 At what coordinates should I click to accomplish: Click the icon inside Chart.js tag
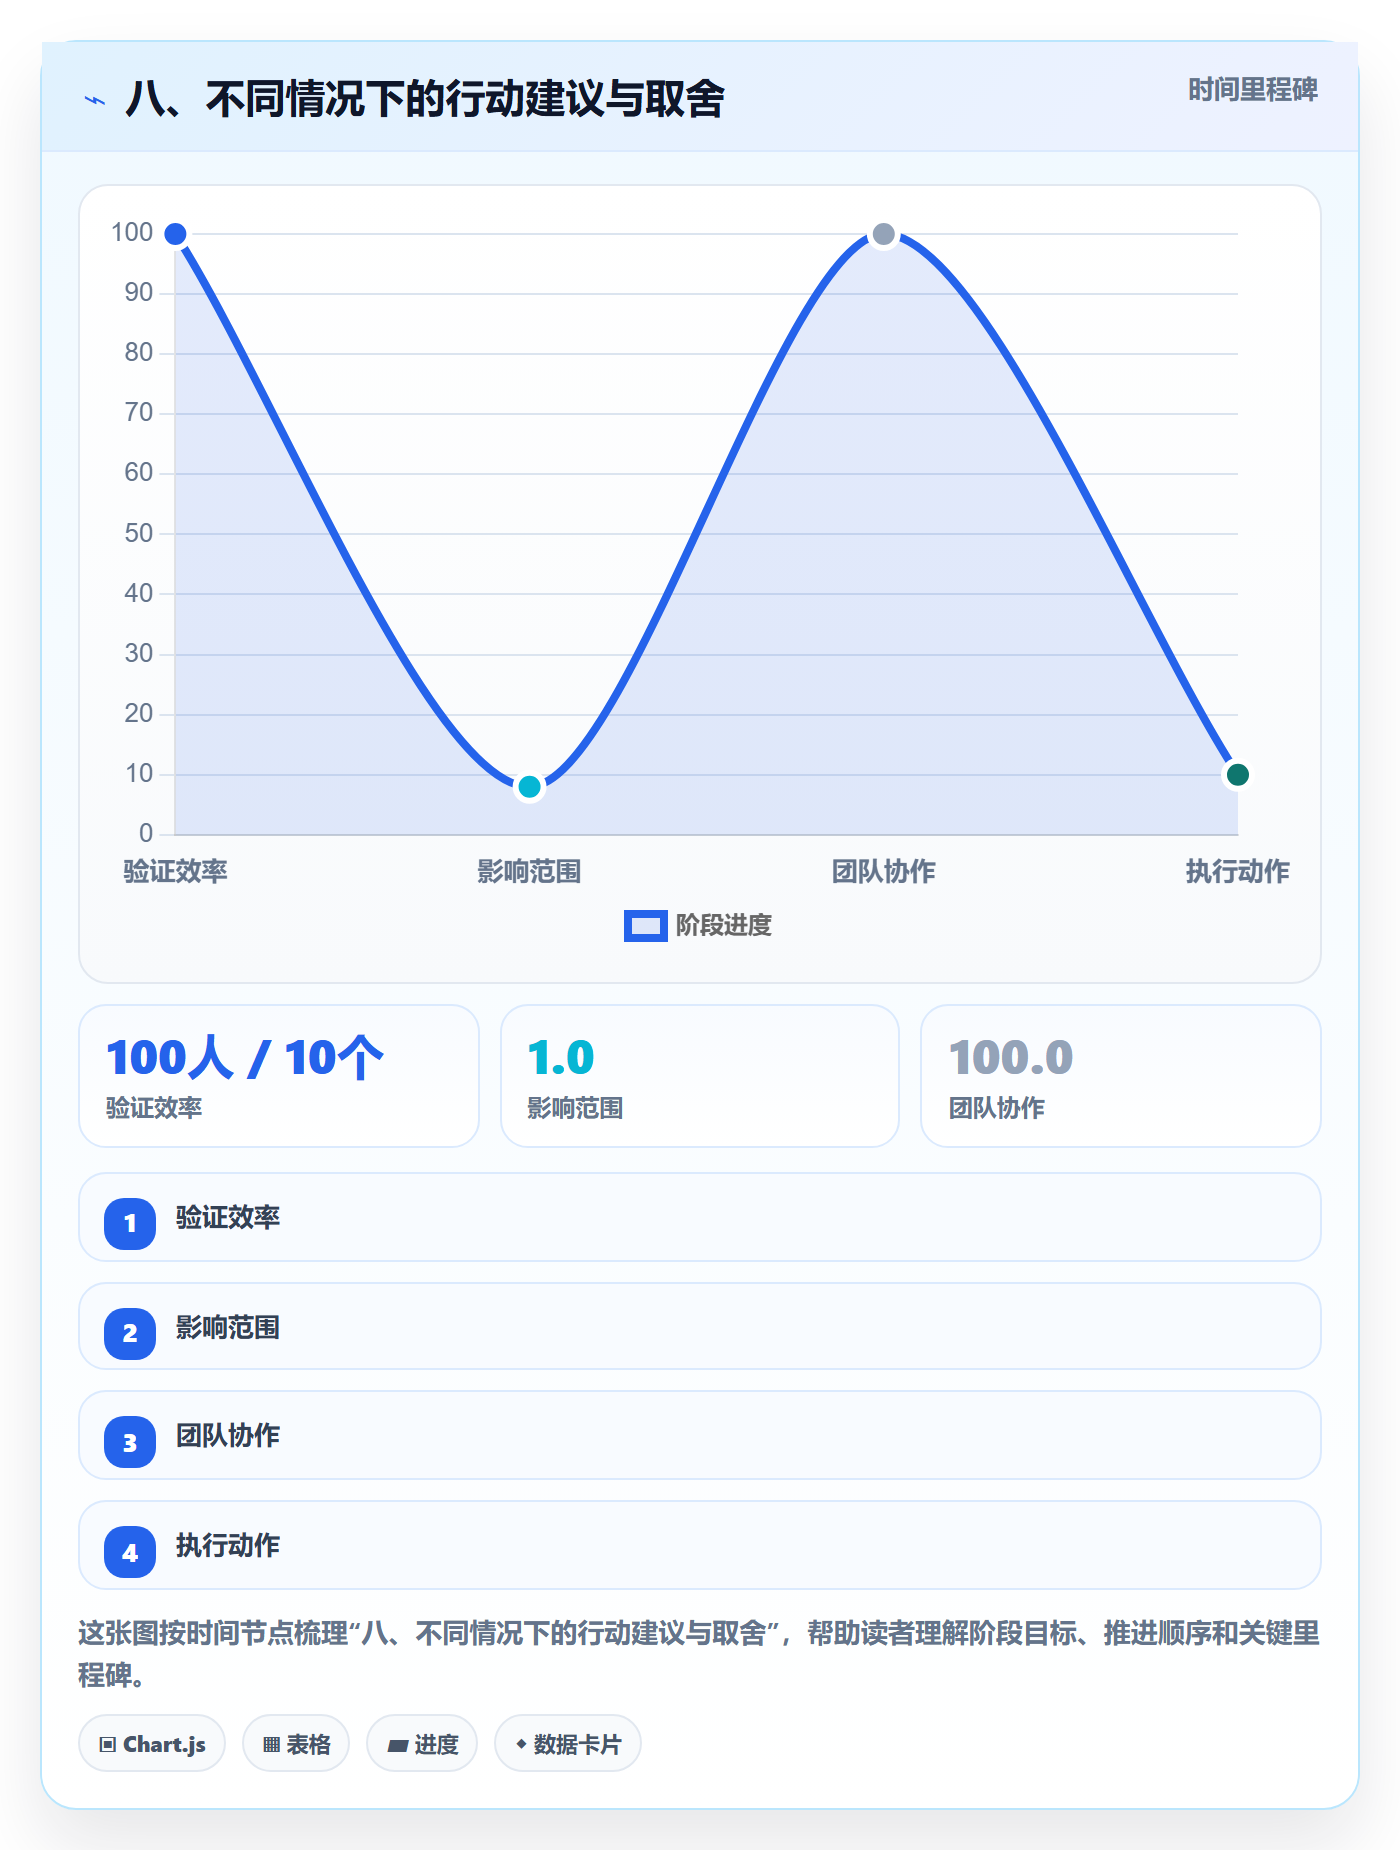(x=108, y=1745)
